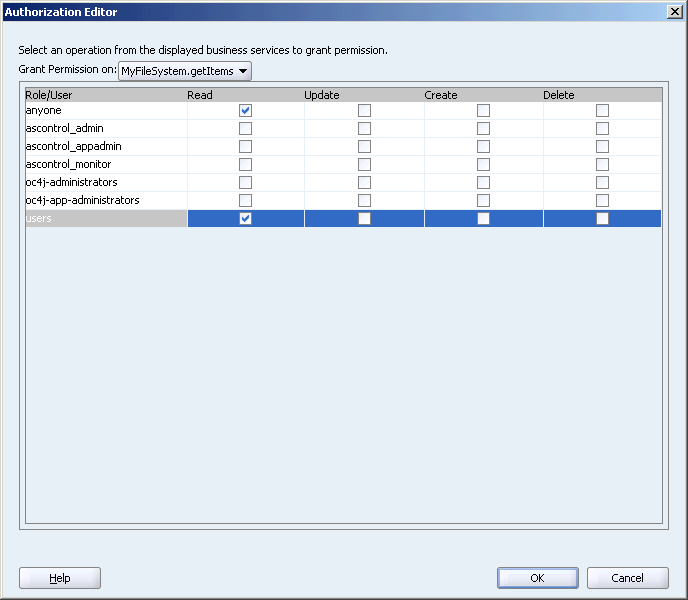Viewport: 688px width, 600px height.
Task: Check Create for ascontrol_monitor
Action: click(x=483, y=165)
